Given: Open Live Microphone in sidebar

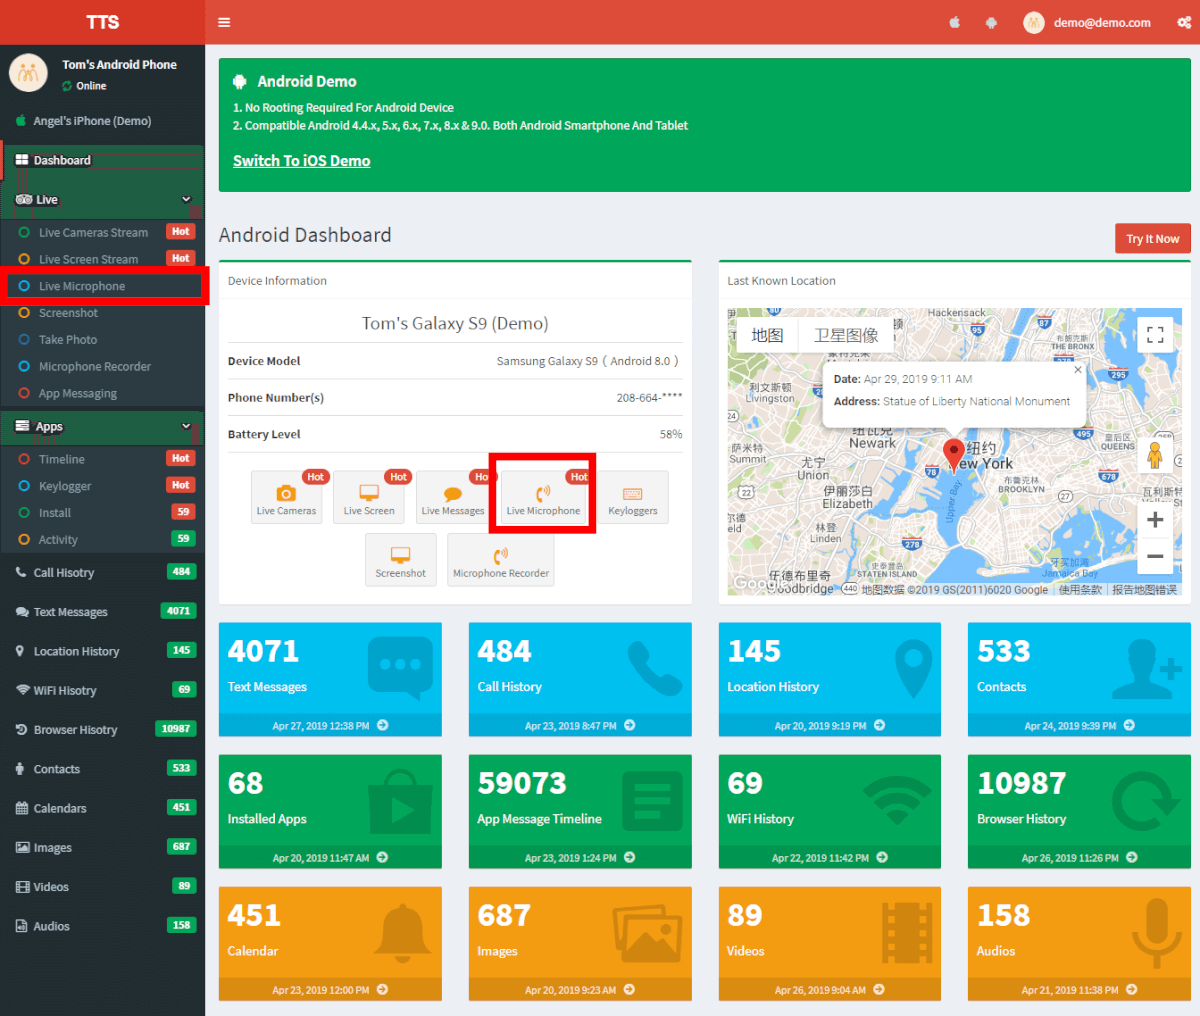Looking at the screenshot, I should (x=103, y=286).
